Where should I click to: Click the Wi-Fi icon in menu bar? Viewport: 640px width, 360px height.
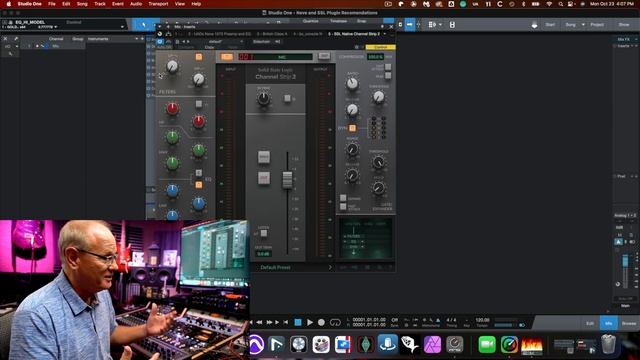(x=549, y=4)
